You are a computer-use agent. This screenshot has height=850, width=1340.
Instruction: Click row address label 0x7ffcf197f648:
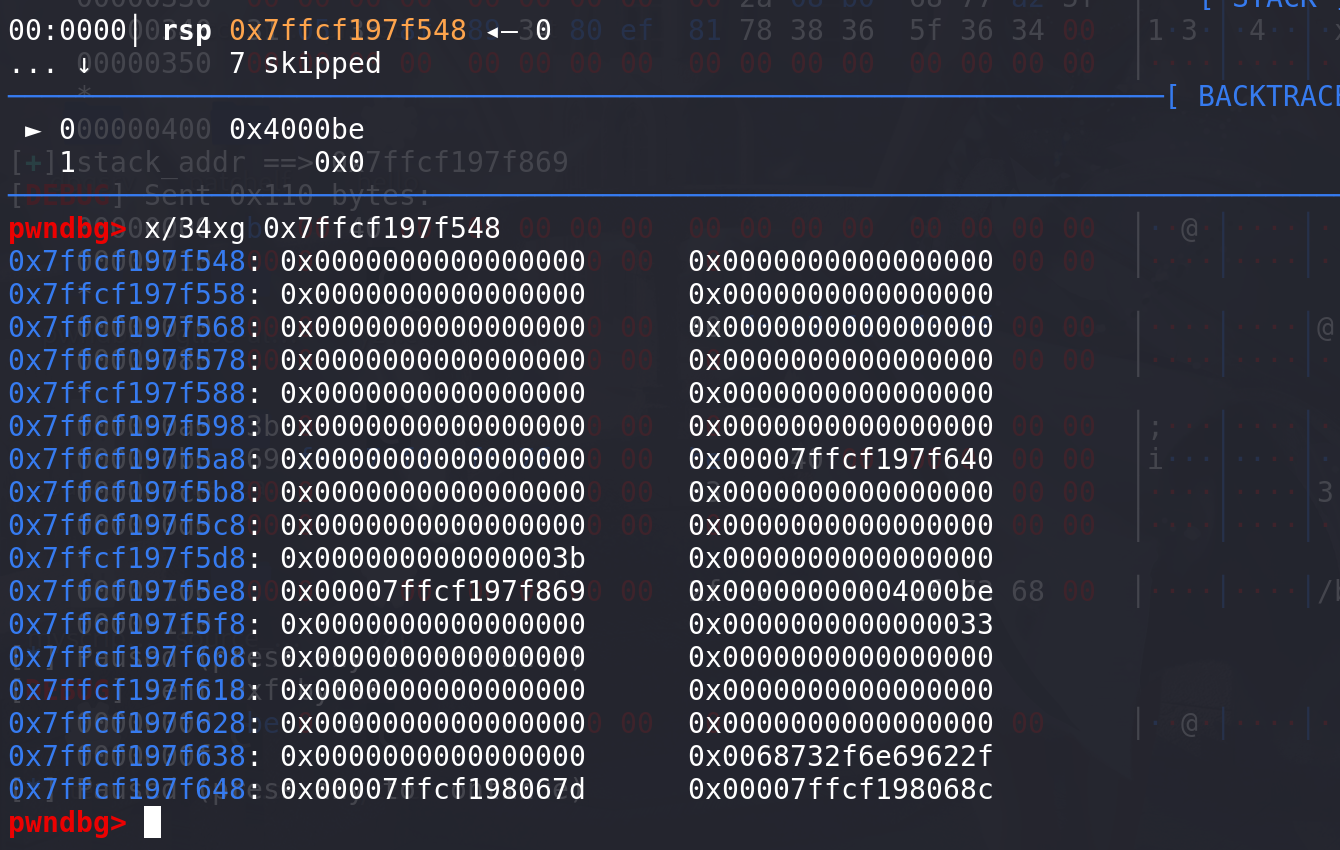[x=135, y=790]
